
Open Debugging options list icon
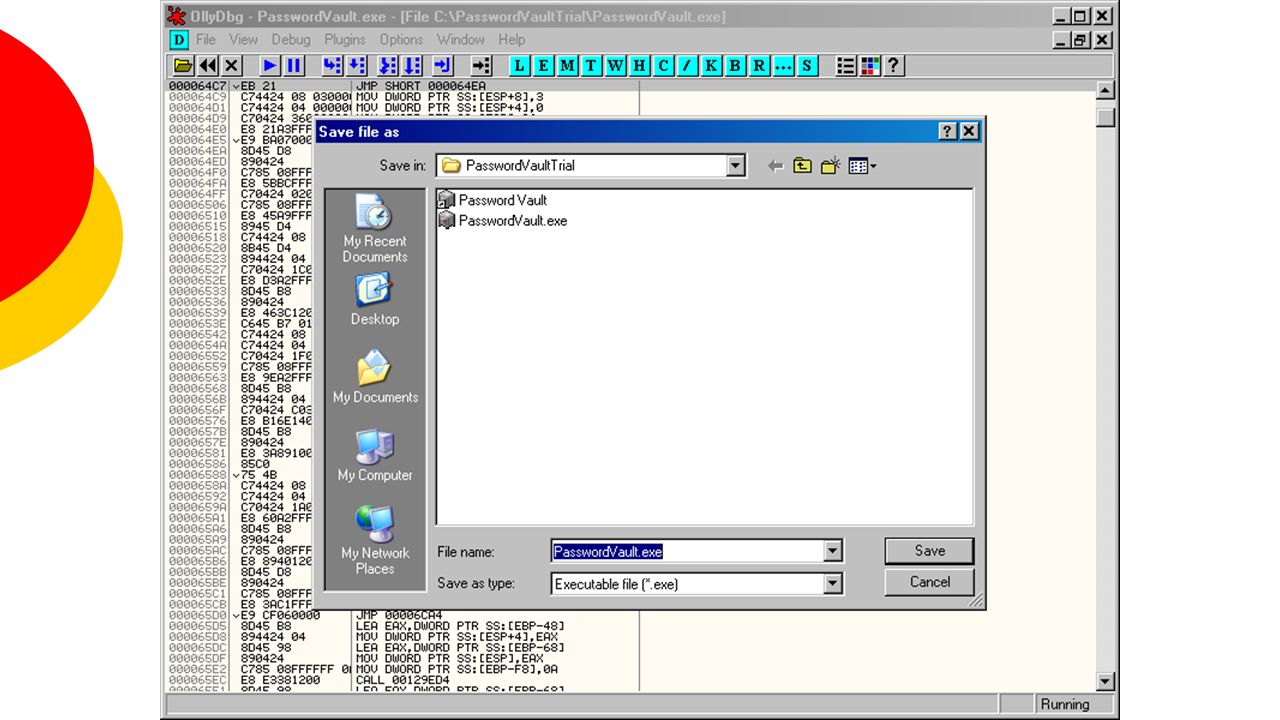point(846,66)
